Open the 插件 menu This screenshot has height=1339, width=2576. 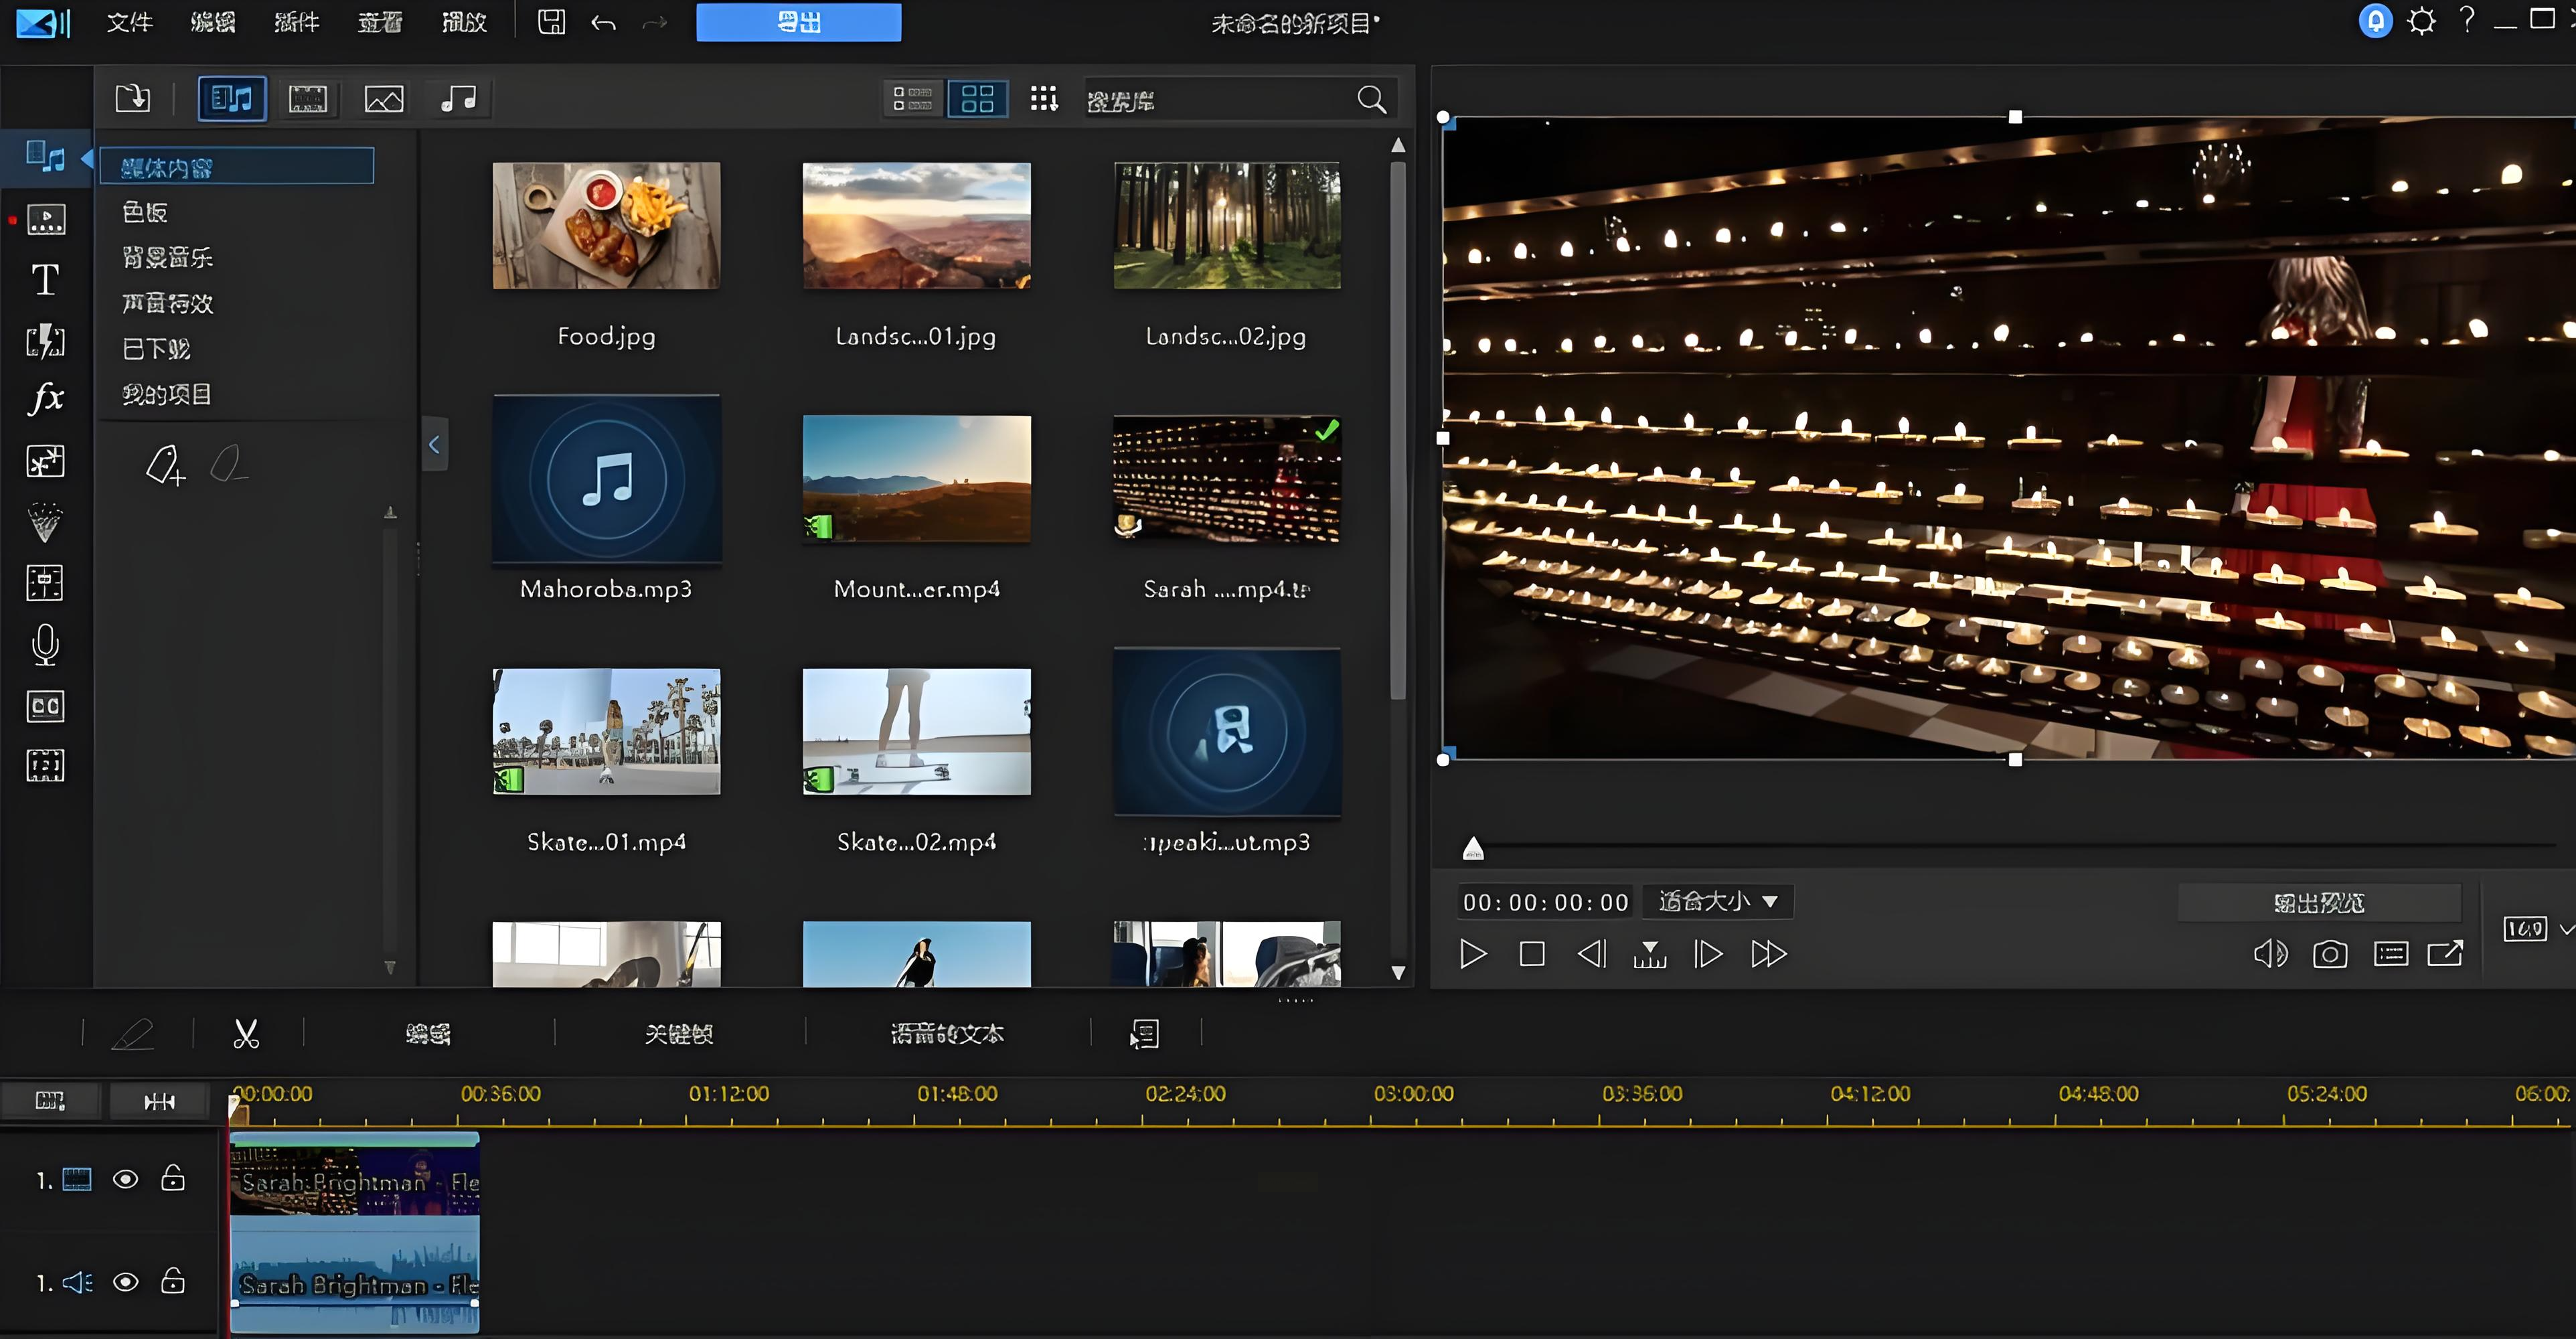(296, 22)
